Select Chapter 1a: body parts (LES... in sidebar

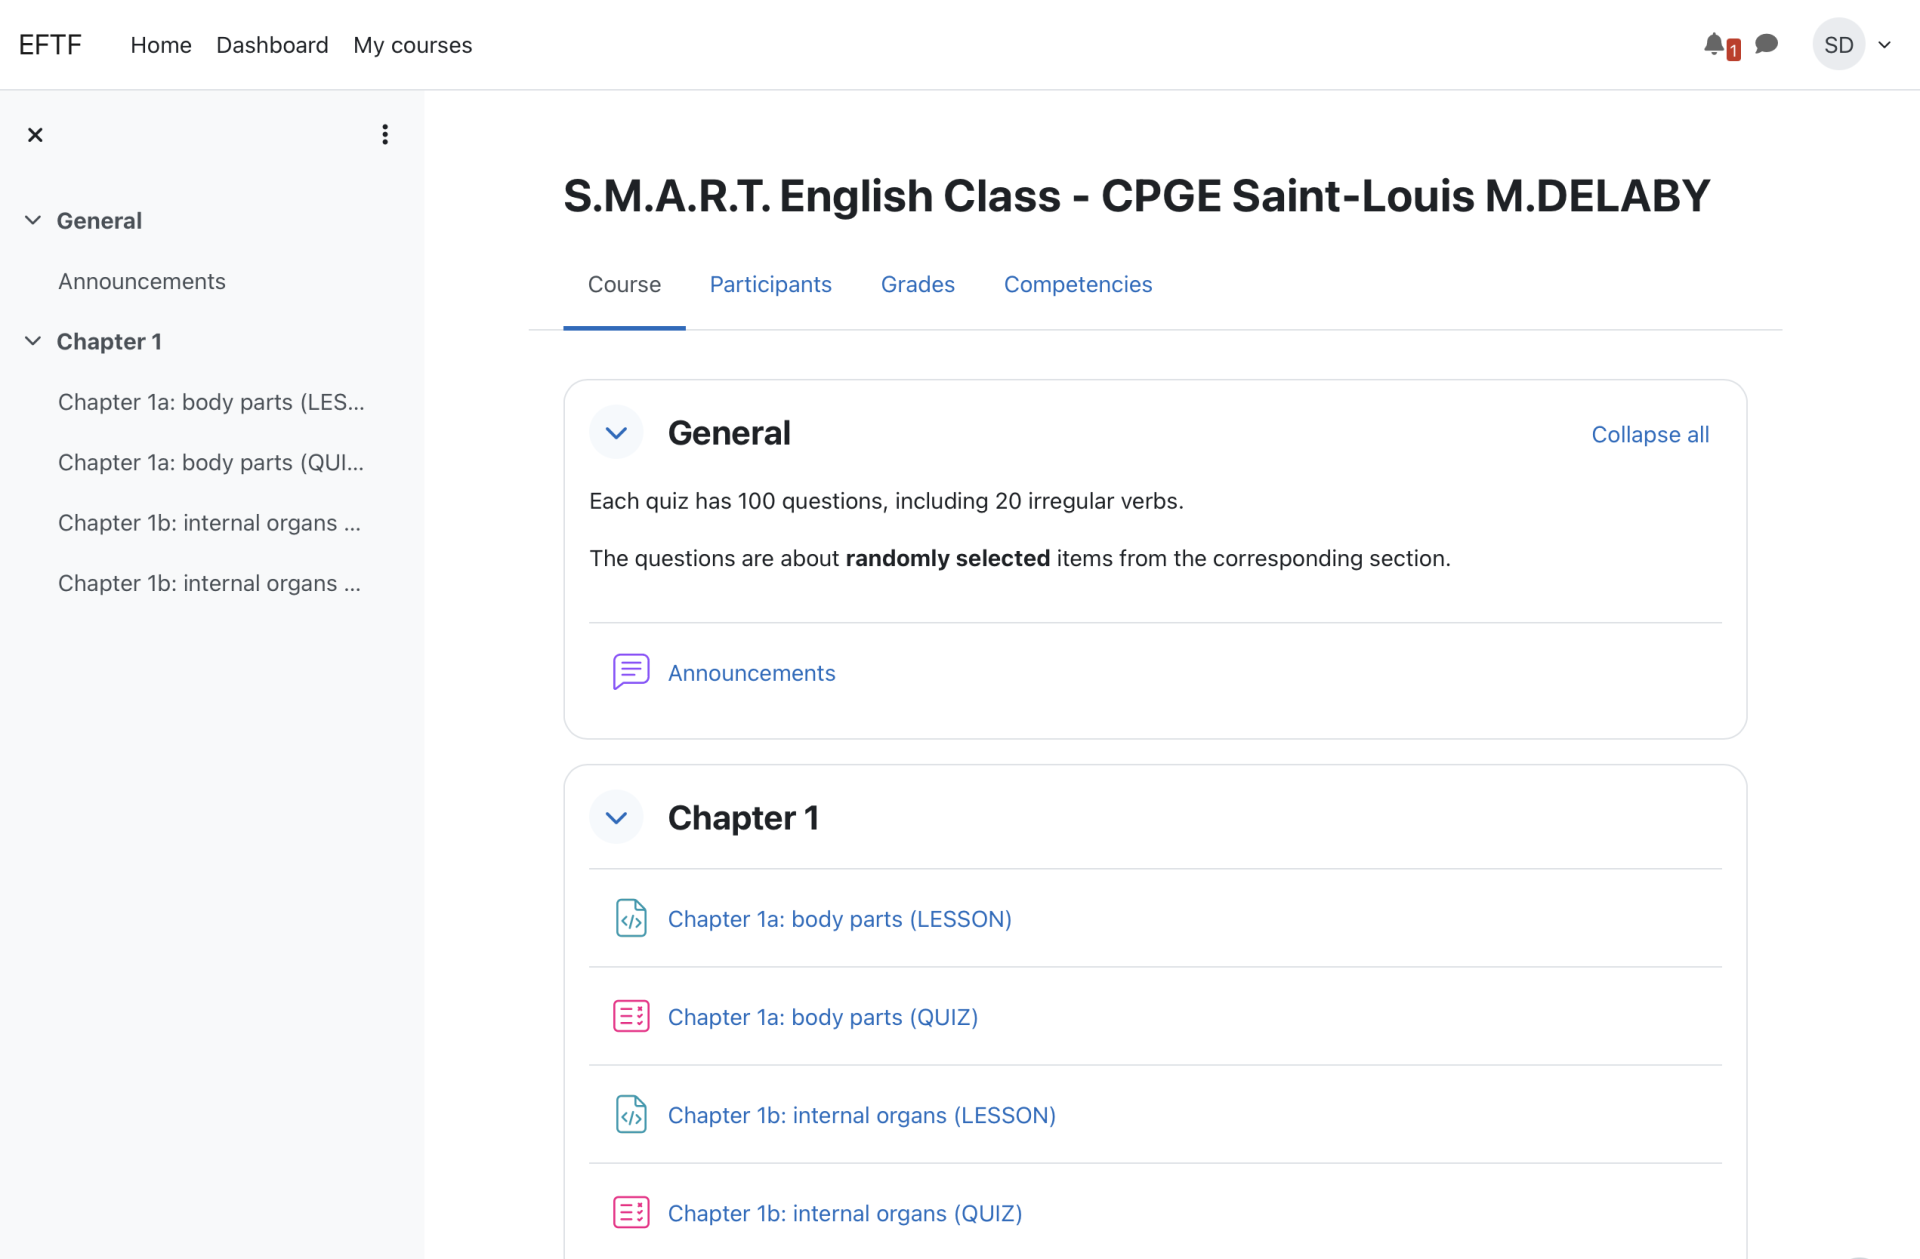pos(211,402)
